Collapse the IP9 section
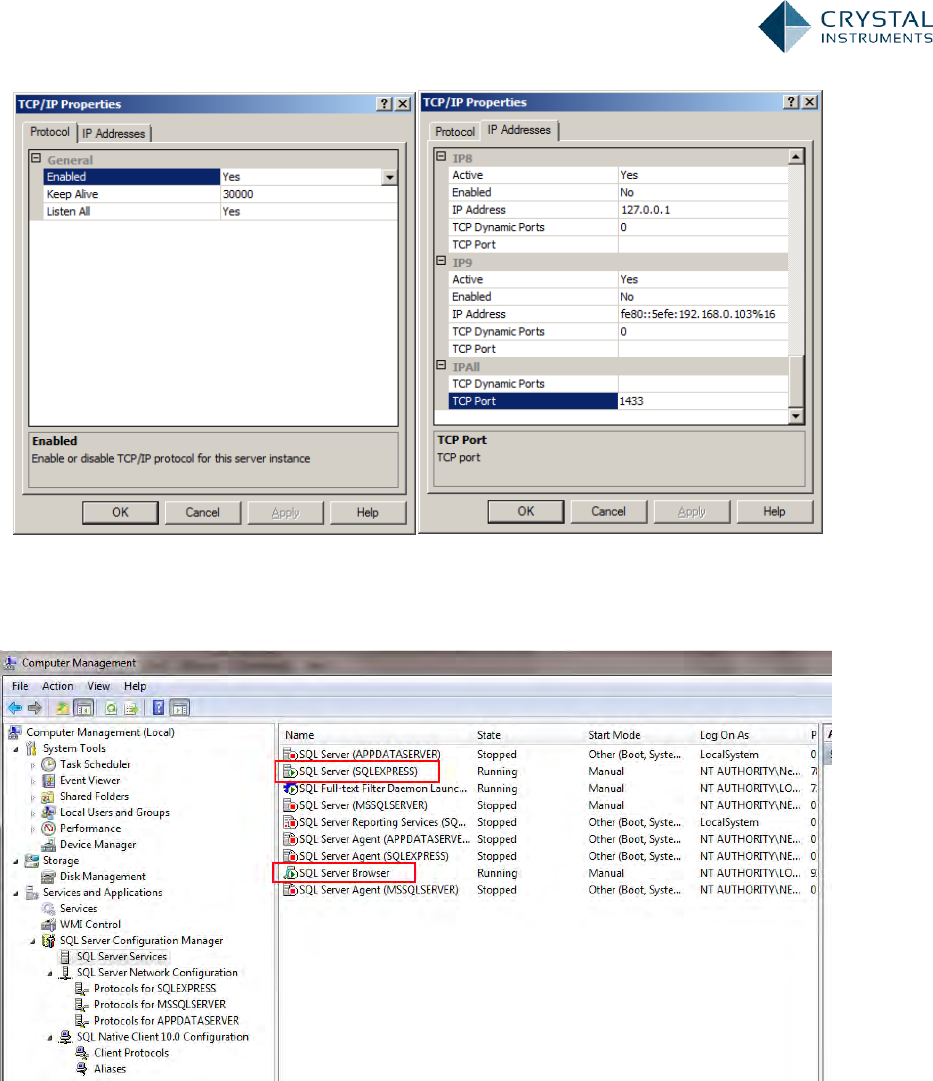The height and width of the screenshot is (1081, 933). [x=441, y=261]
